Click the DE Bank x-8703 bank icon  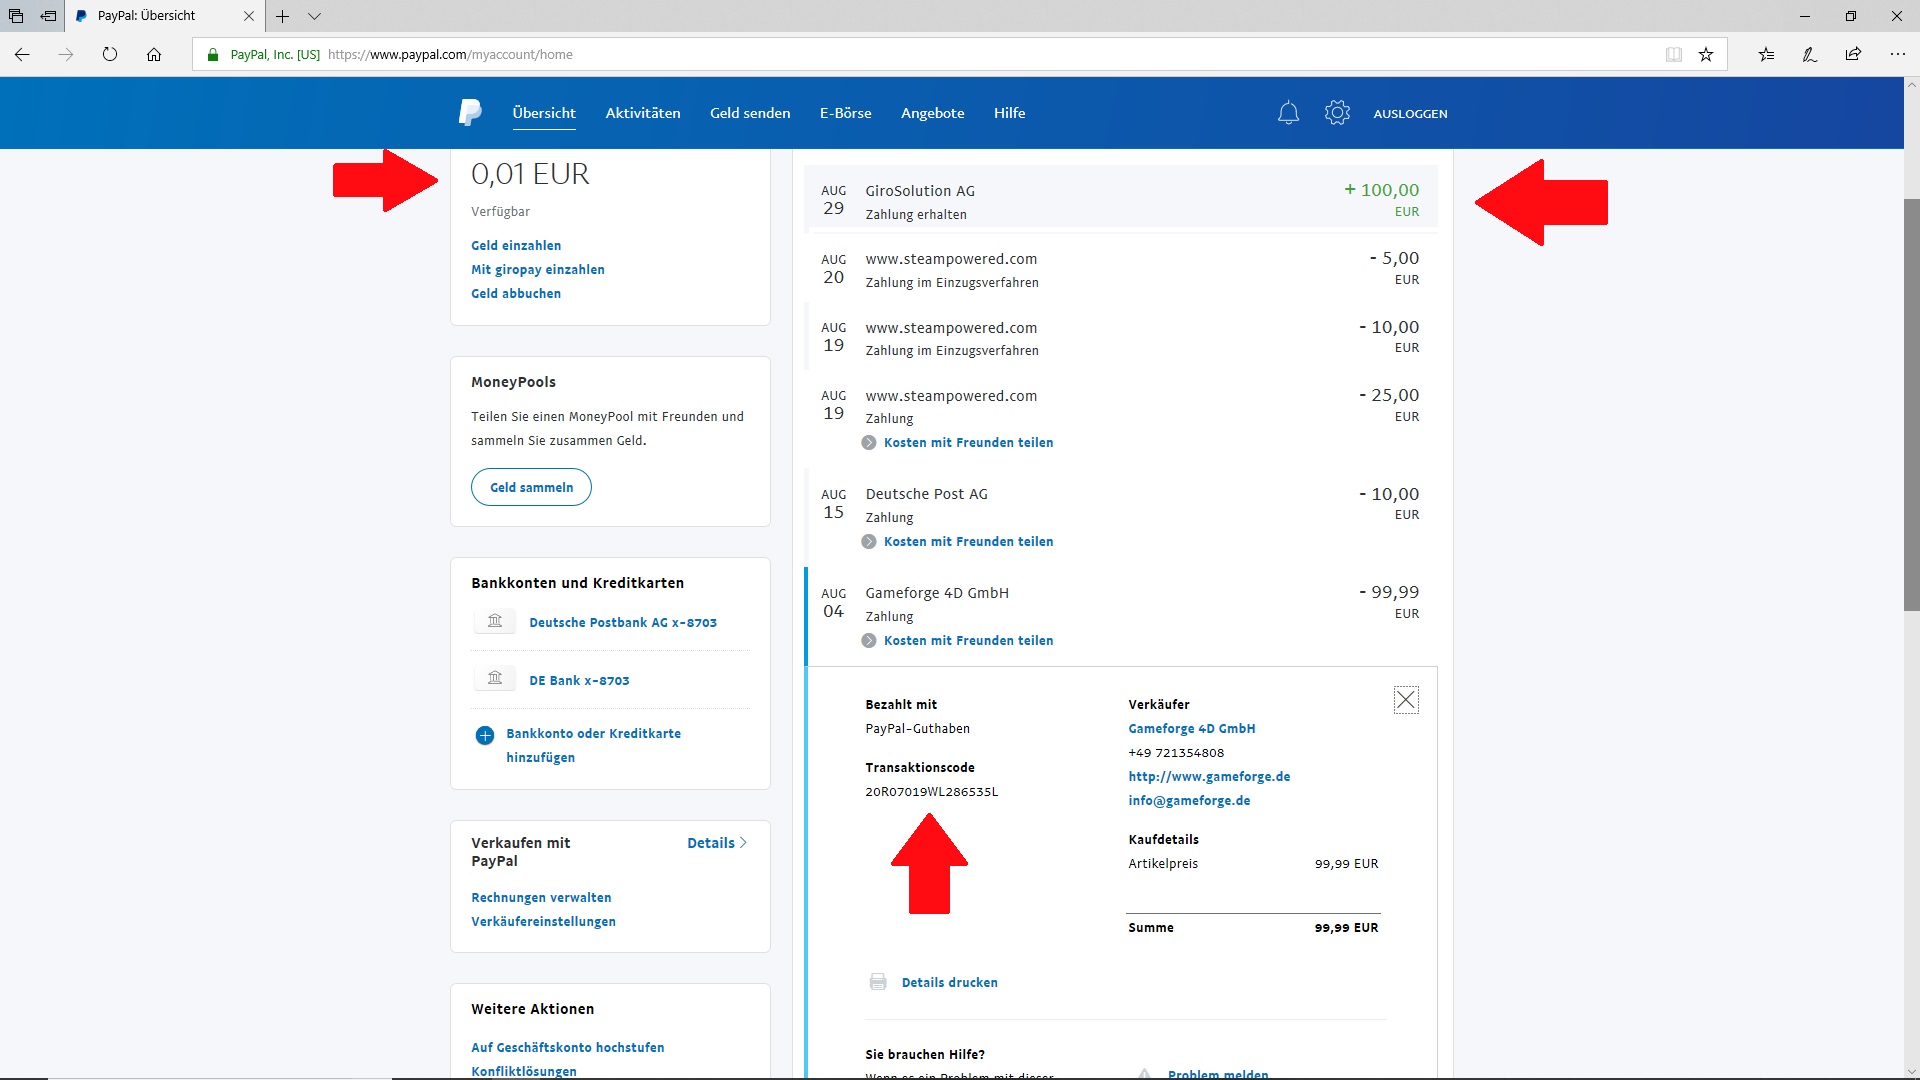point(495,679)
